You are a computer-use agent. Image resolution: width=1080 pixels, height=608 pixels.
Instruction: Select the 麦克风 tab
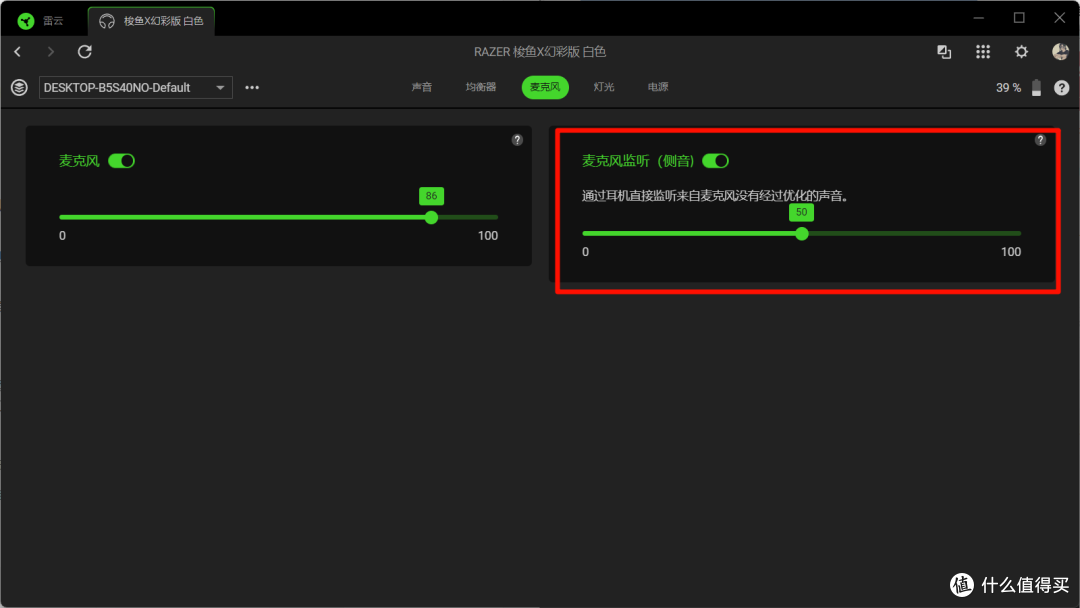pyautogui.click(x=545, y=87)
